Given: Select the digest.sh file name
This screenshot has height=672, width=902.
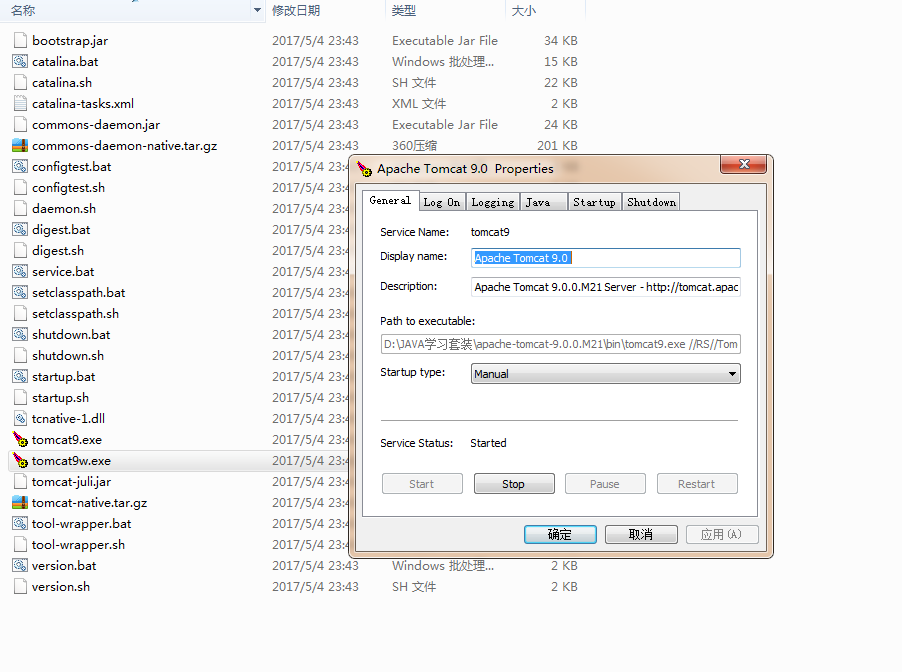Looking at the screenshot, I should tap(58, 251).
